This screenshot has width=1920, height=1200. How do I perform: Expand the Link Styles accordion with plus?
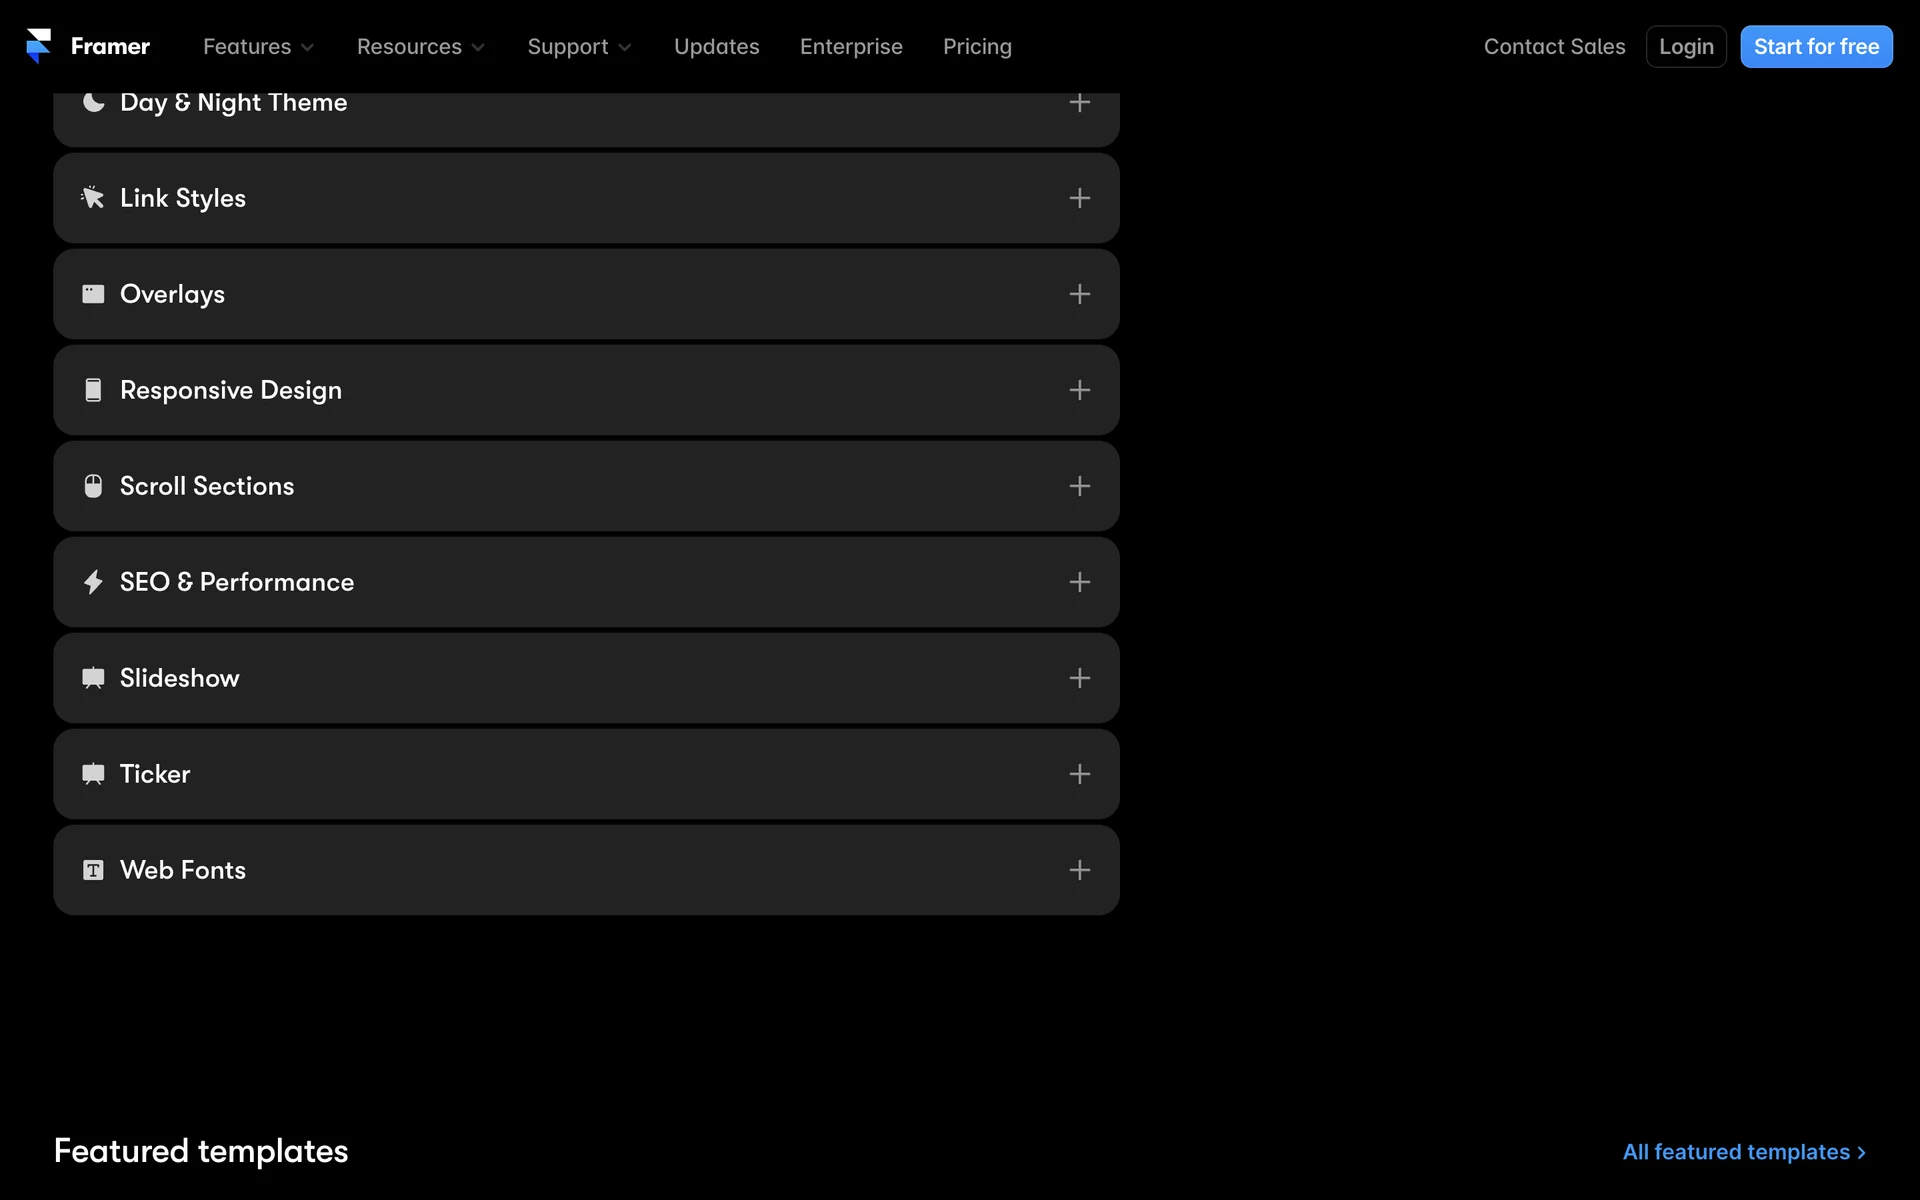pos(1079,198)
